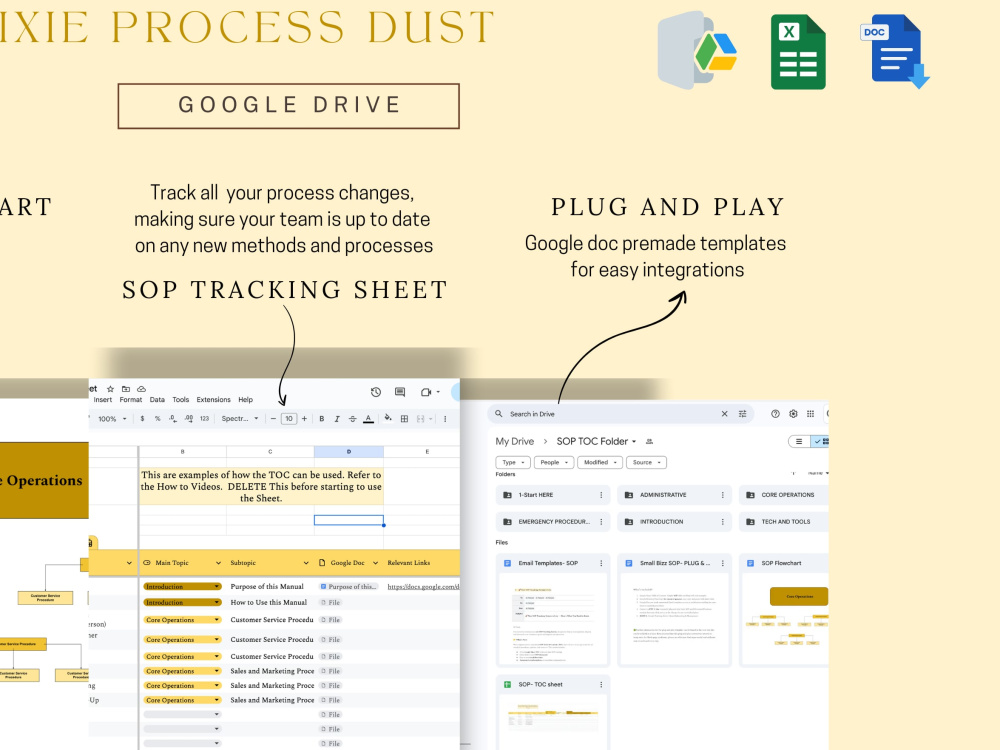Decrease font size with minus button
This screenshot has height=750, width=1000.
[273, 419]
